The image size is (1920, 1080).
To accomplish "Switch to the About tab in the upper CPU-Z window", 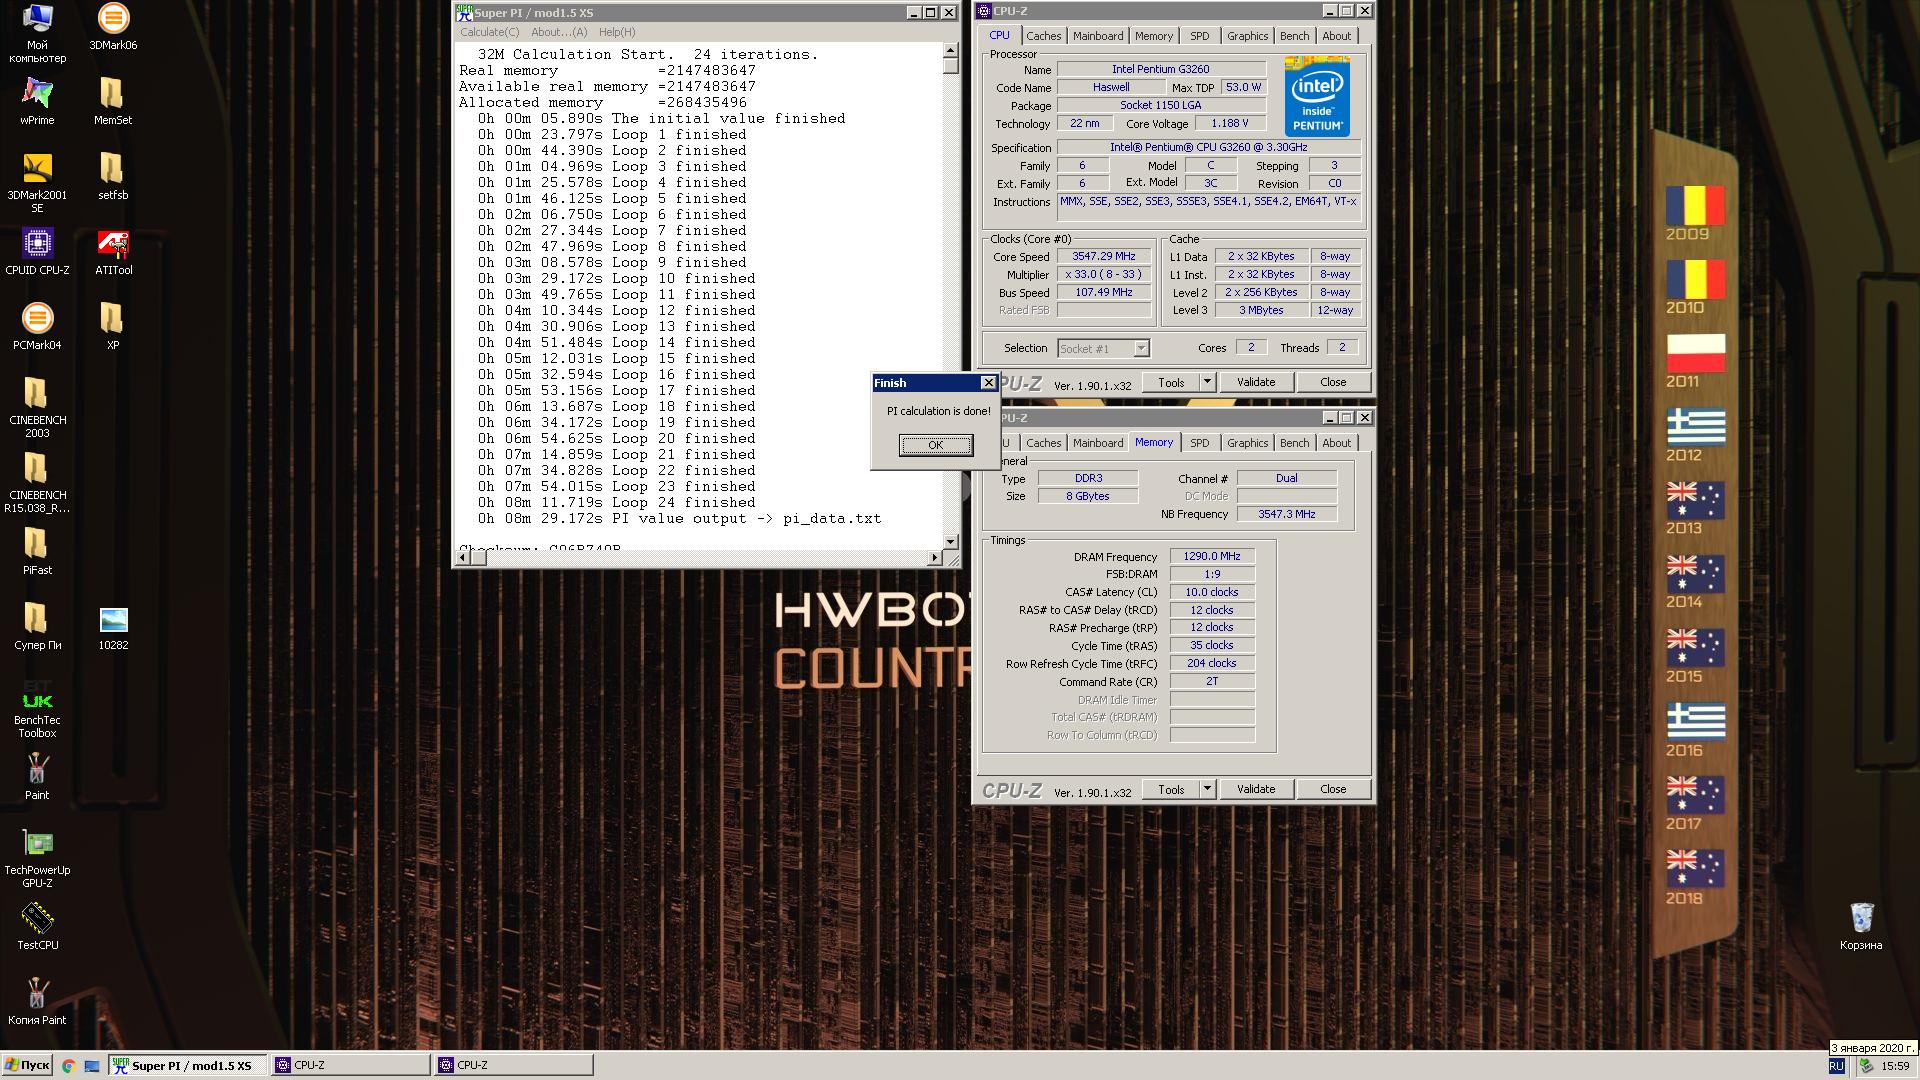I will (x=1336, y=36).
